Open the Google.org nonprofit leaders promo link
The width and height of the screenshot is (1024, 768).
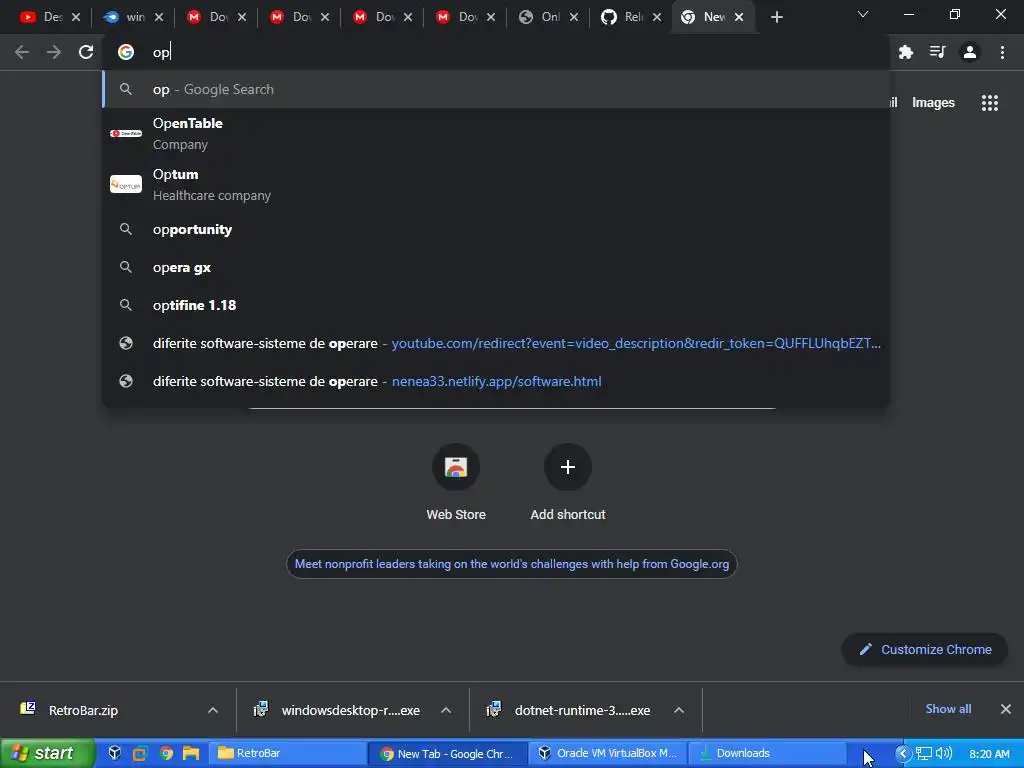pyautogui.click(x=511, y=564)
